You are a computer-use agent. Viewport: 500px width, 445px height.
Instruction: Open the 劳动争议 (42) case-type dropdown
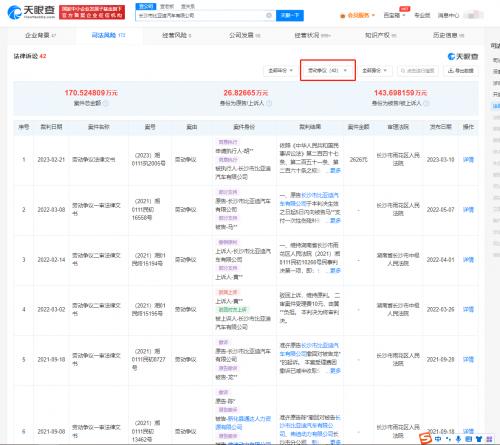point(327,71)
